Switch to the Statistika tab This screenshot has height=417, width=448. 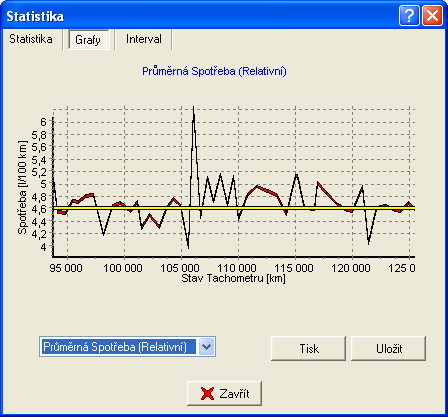(31, 39)
